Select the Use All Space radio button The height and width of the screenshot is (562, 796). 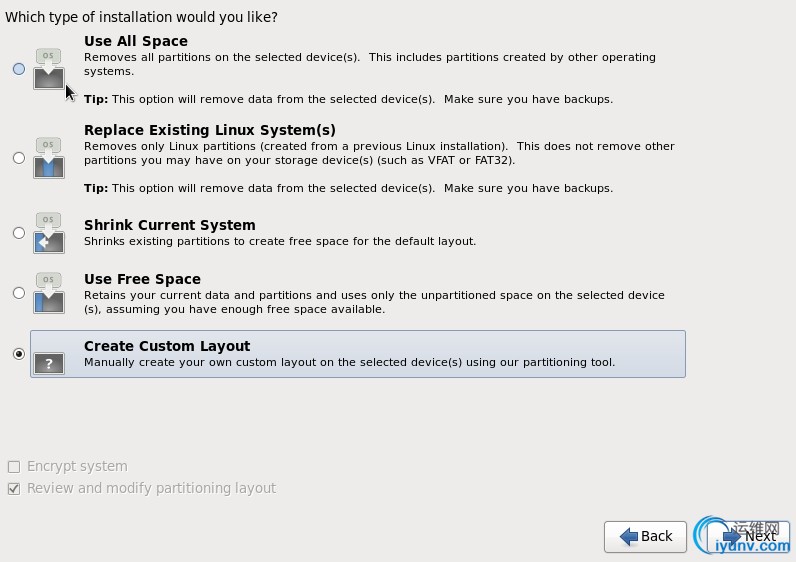pos(19,69)
